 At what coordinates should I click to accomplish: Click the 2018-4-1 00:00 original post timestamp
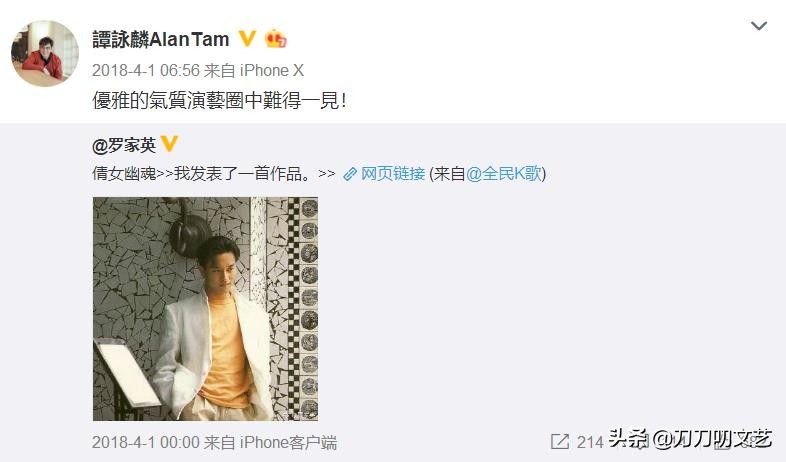coord(146,442)
